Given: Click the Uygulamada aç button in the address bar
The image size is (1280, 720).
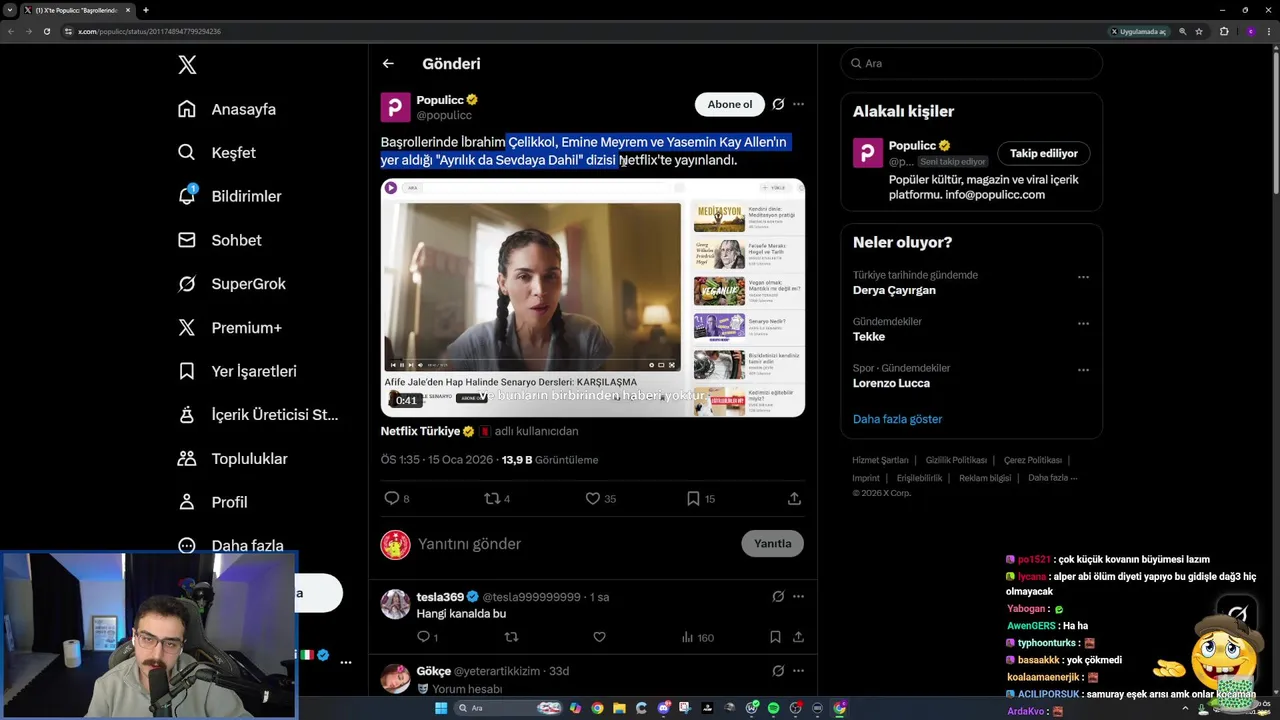Looking at the screenshot, I should click(x=1138, y=31).
